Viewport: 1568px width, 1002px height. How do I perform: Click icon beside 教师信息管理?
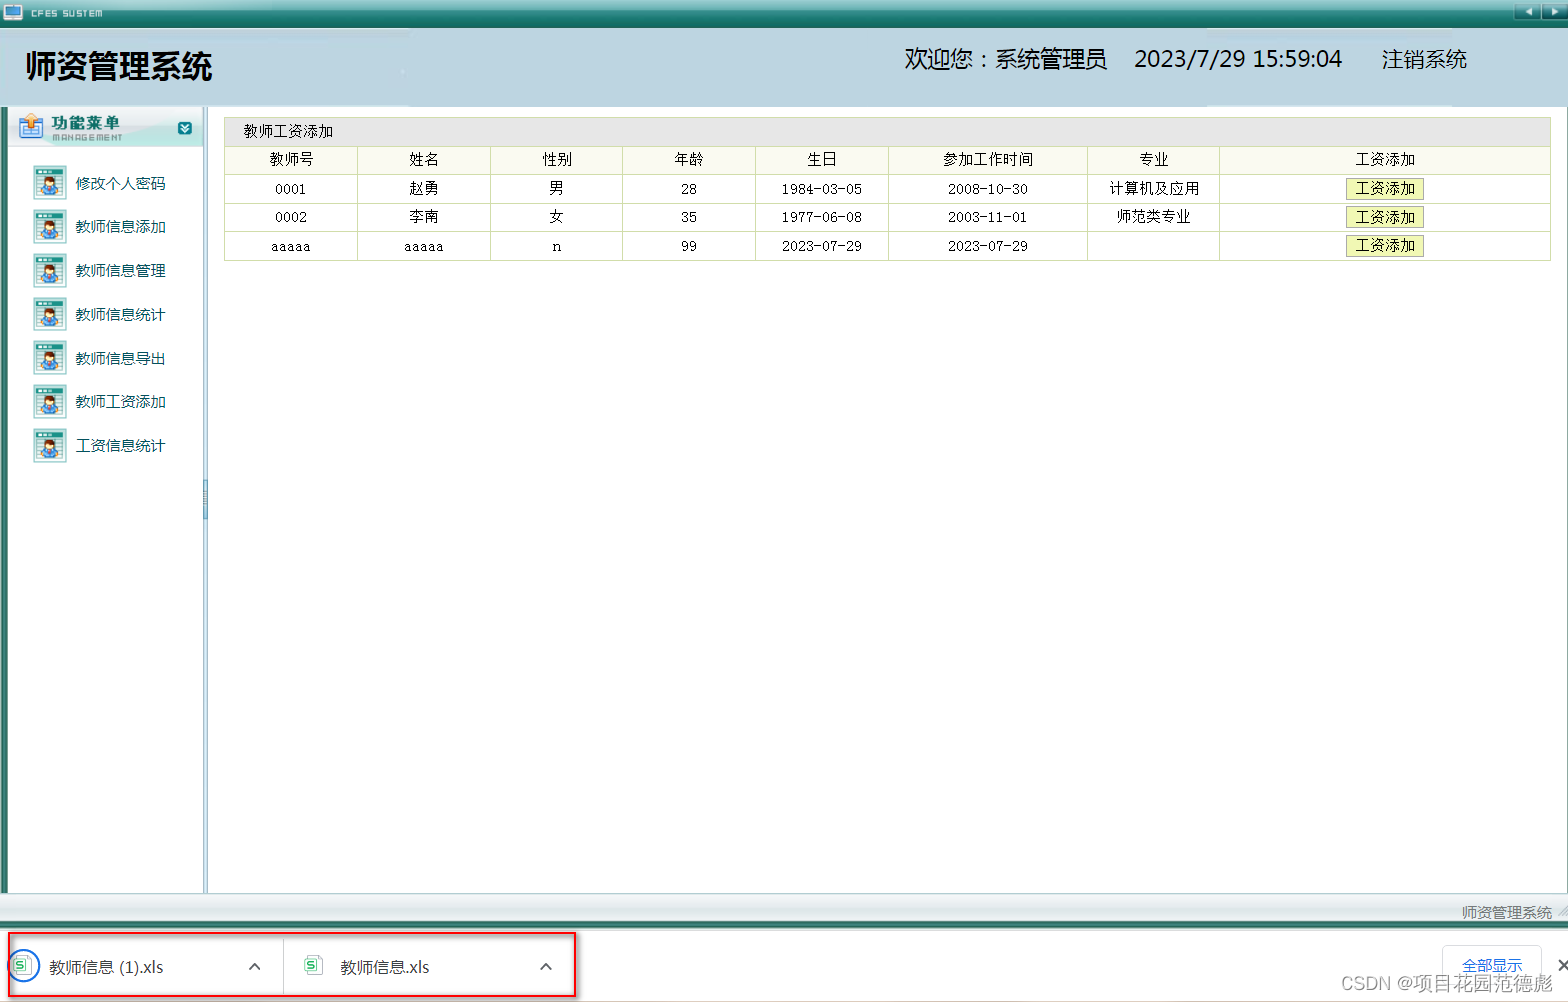coord(50,271)
